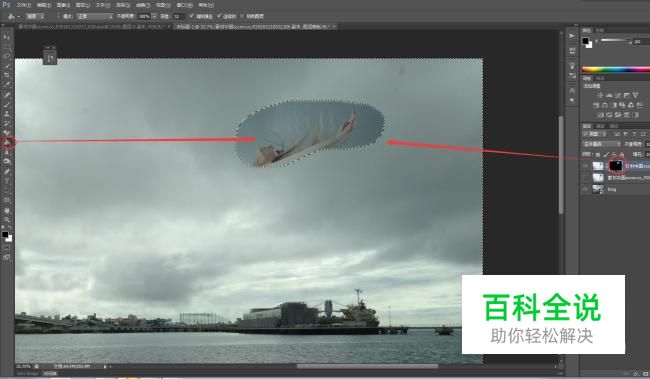Select the Clone Stamp tool
Viewport: 650px width, 379px height.
(7, 113)
